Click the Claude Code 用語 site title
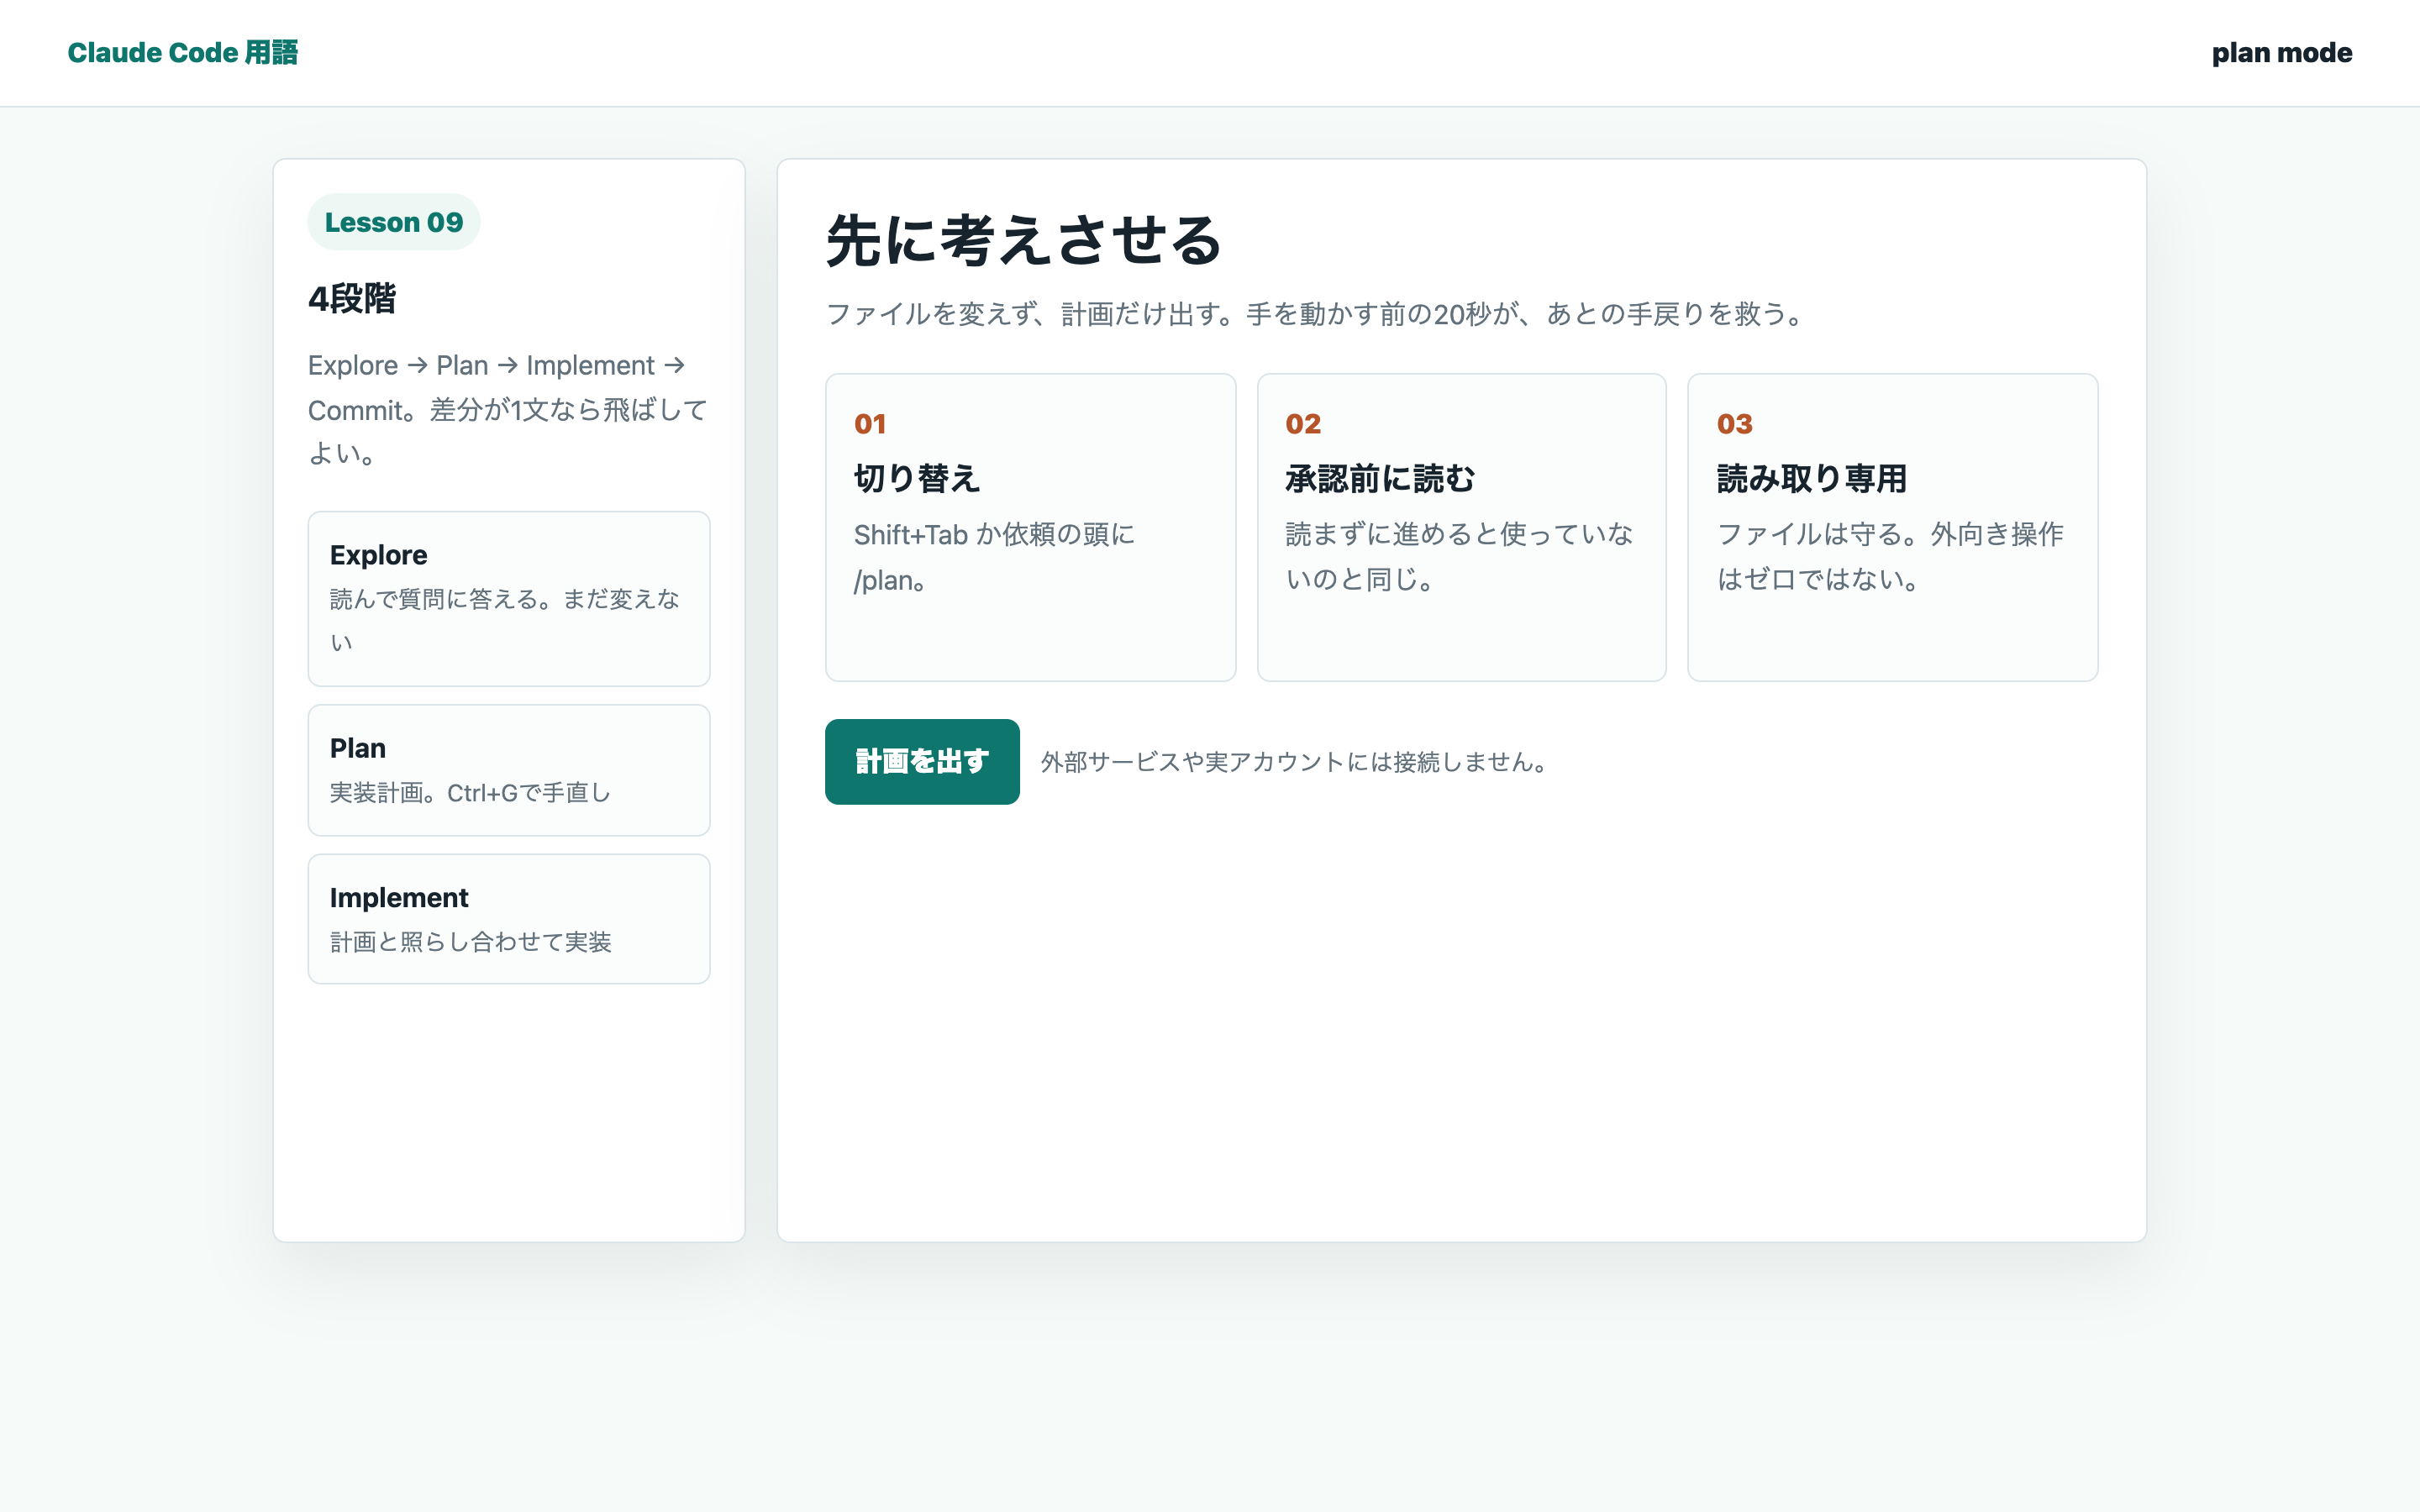This screenshot has height=1512, width=2420. [x=183, y=52]
